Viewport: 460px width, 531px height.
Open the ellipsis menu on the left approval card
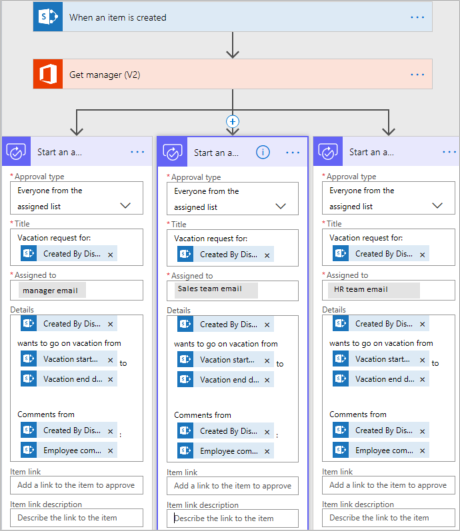137,152
